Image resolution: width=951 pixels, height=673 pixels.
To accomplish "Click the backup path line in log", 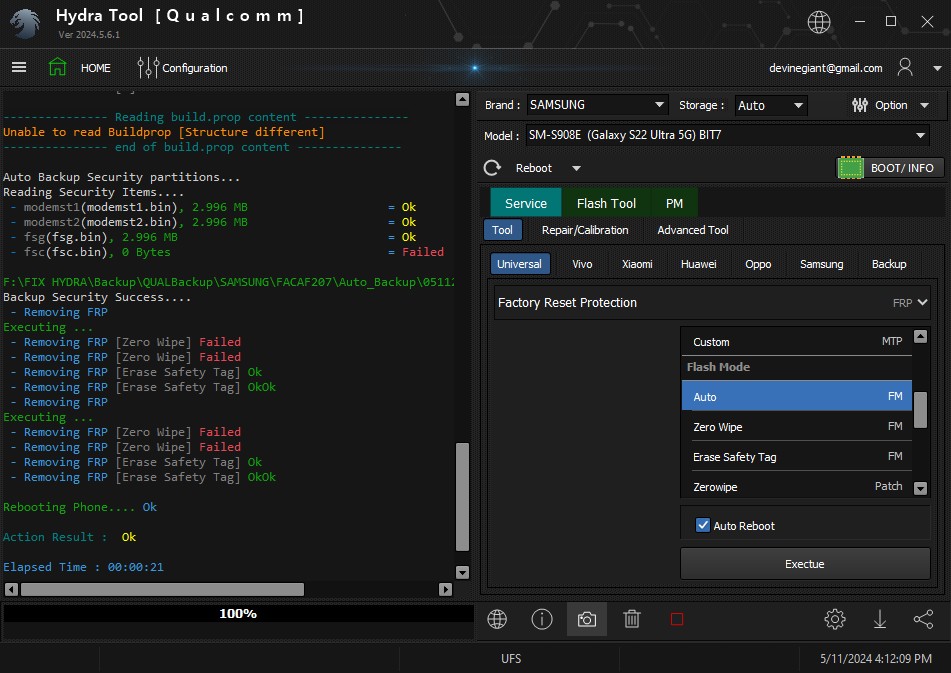I will 228,282.
